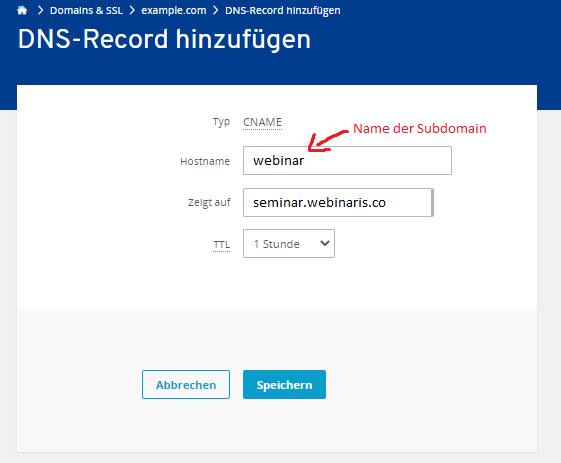The image size is (561, 463).
Task: Click the red Name der Subdomain annotation
Action: [x=420, y=128]
